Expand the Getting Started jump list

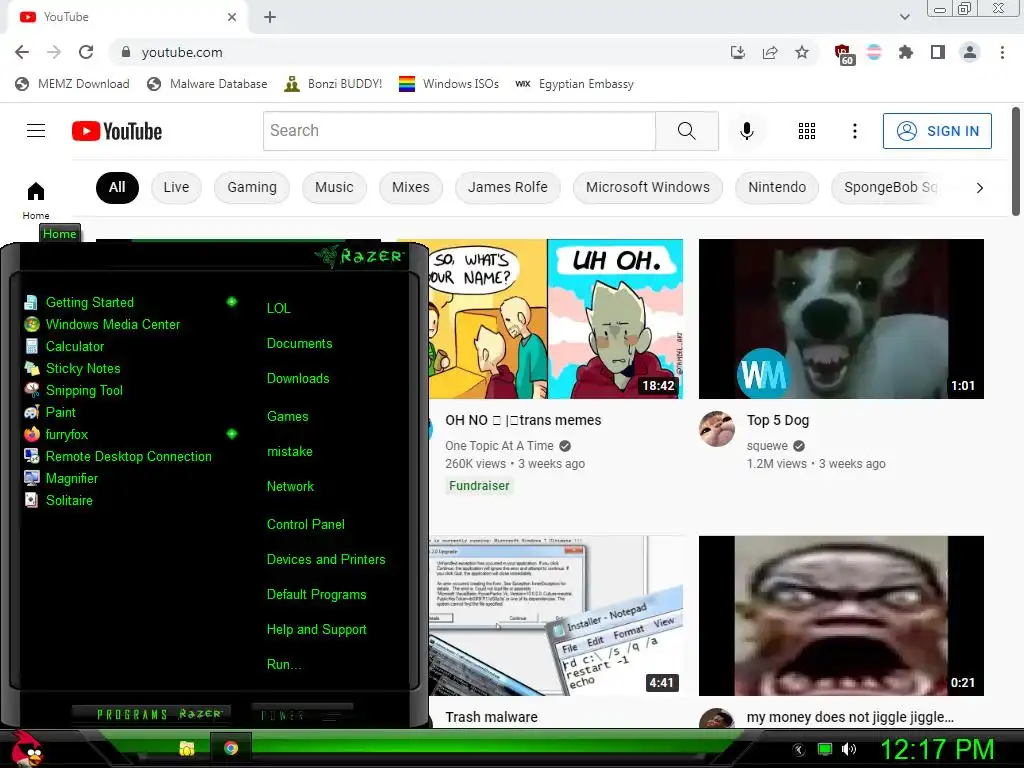[x=231, y=302]
